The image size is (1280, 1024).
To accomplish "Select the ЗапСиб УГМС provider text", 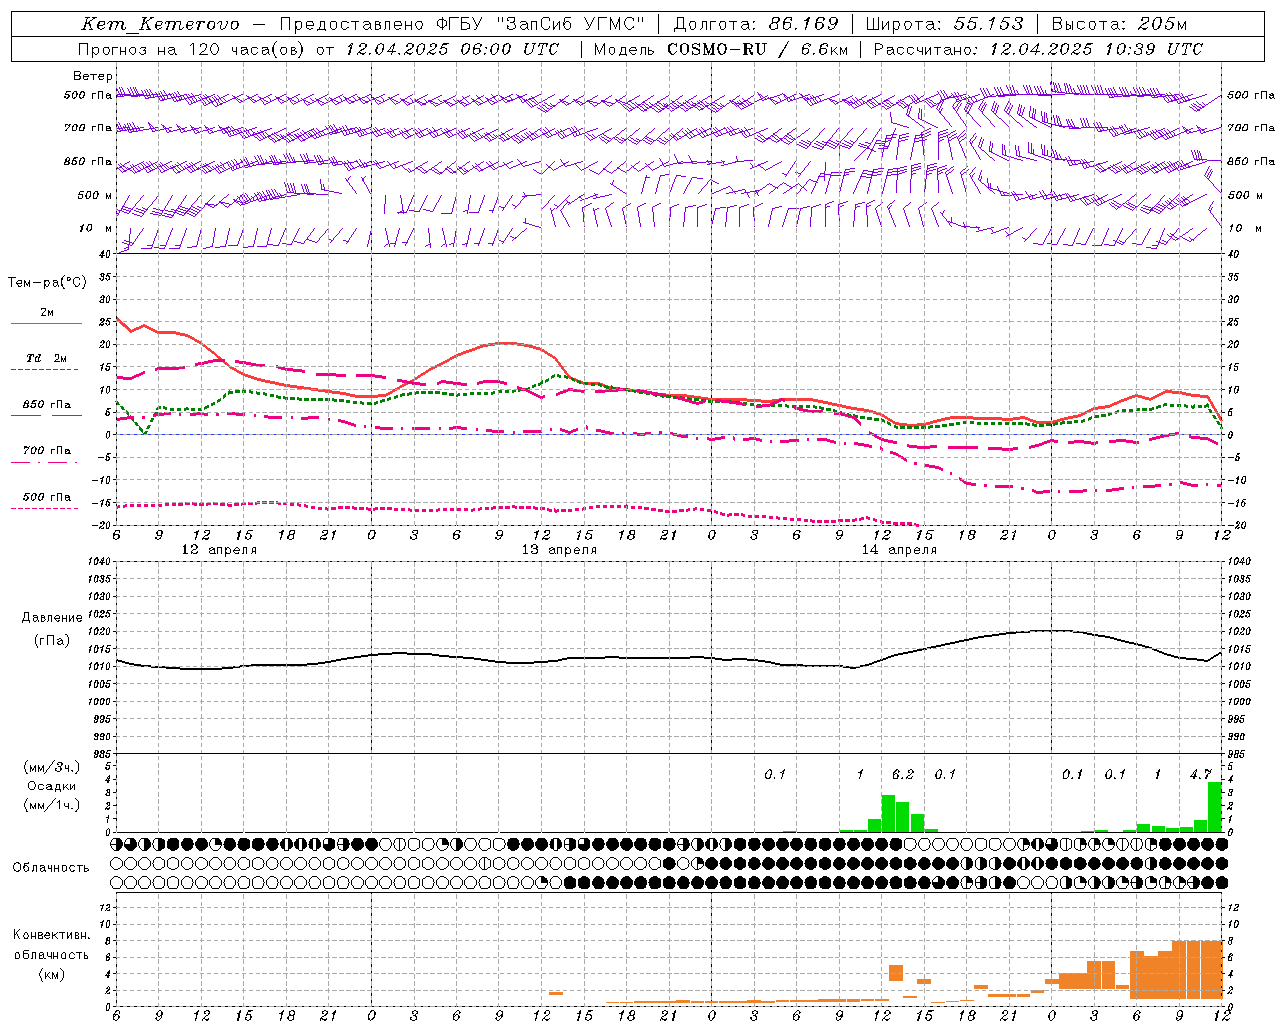I will [x=571, y=24].
